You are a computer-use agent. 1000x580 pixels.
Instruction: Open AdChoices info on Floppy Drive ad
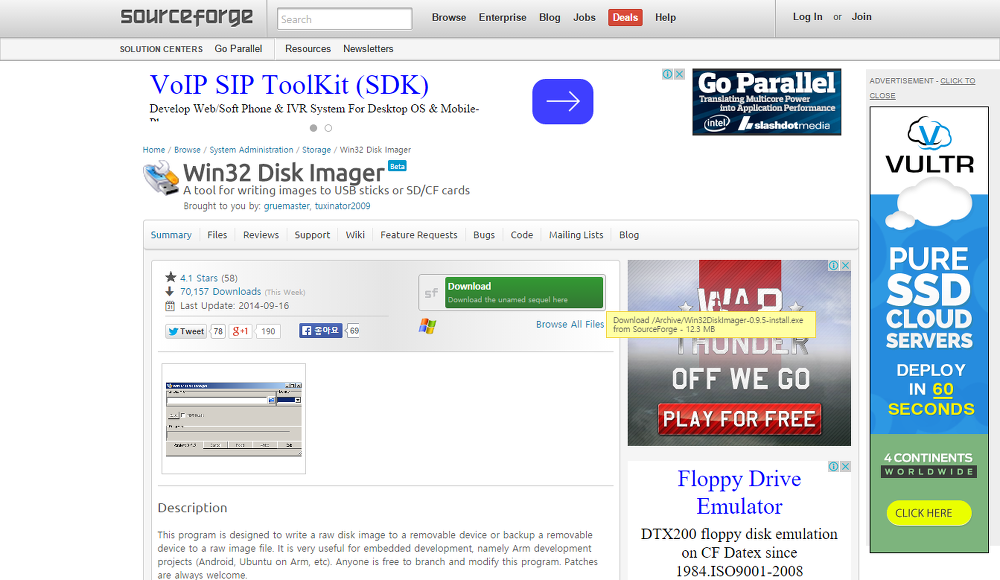[x=834, y=466]
